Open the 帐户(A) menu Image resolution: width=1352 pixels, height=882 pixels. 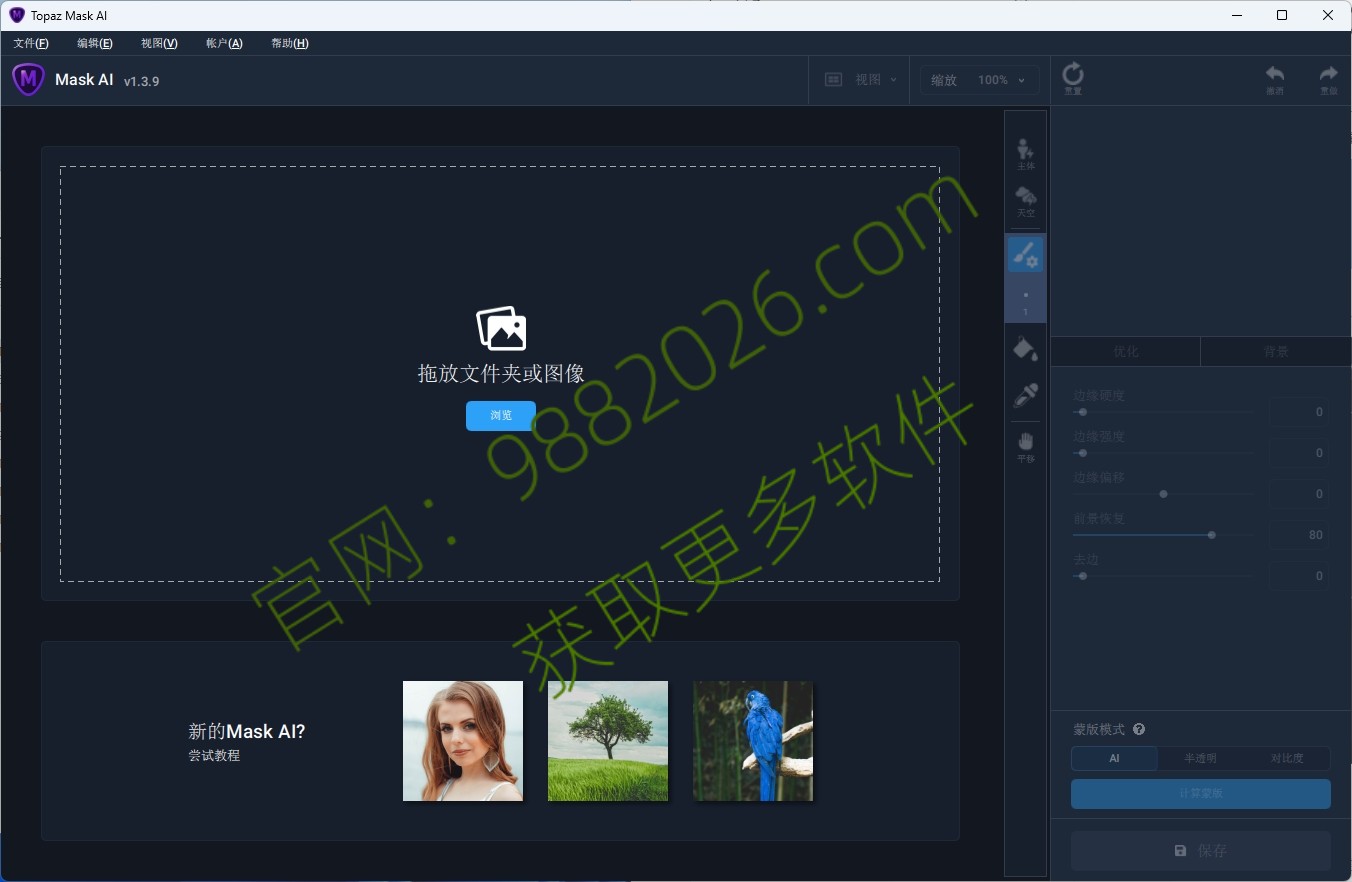coord(224,43)
